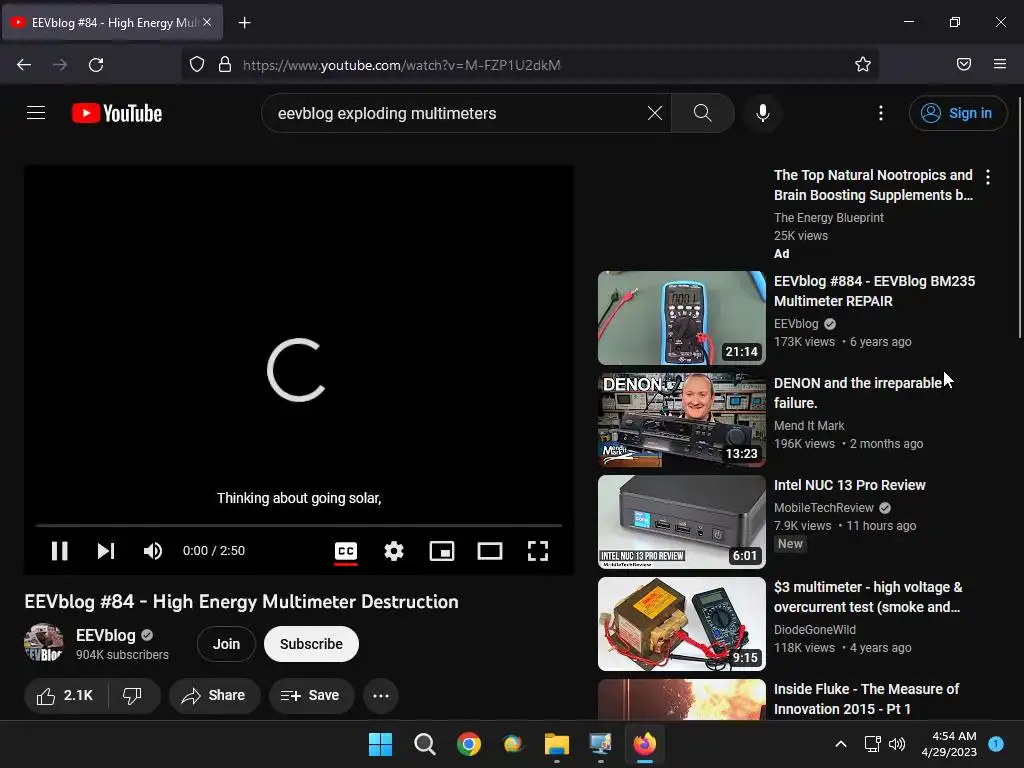Image resolution: width=1024 pixels, height=768 pixels.
Task: Open taskbar search
Action: coord(424,744)
